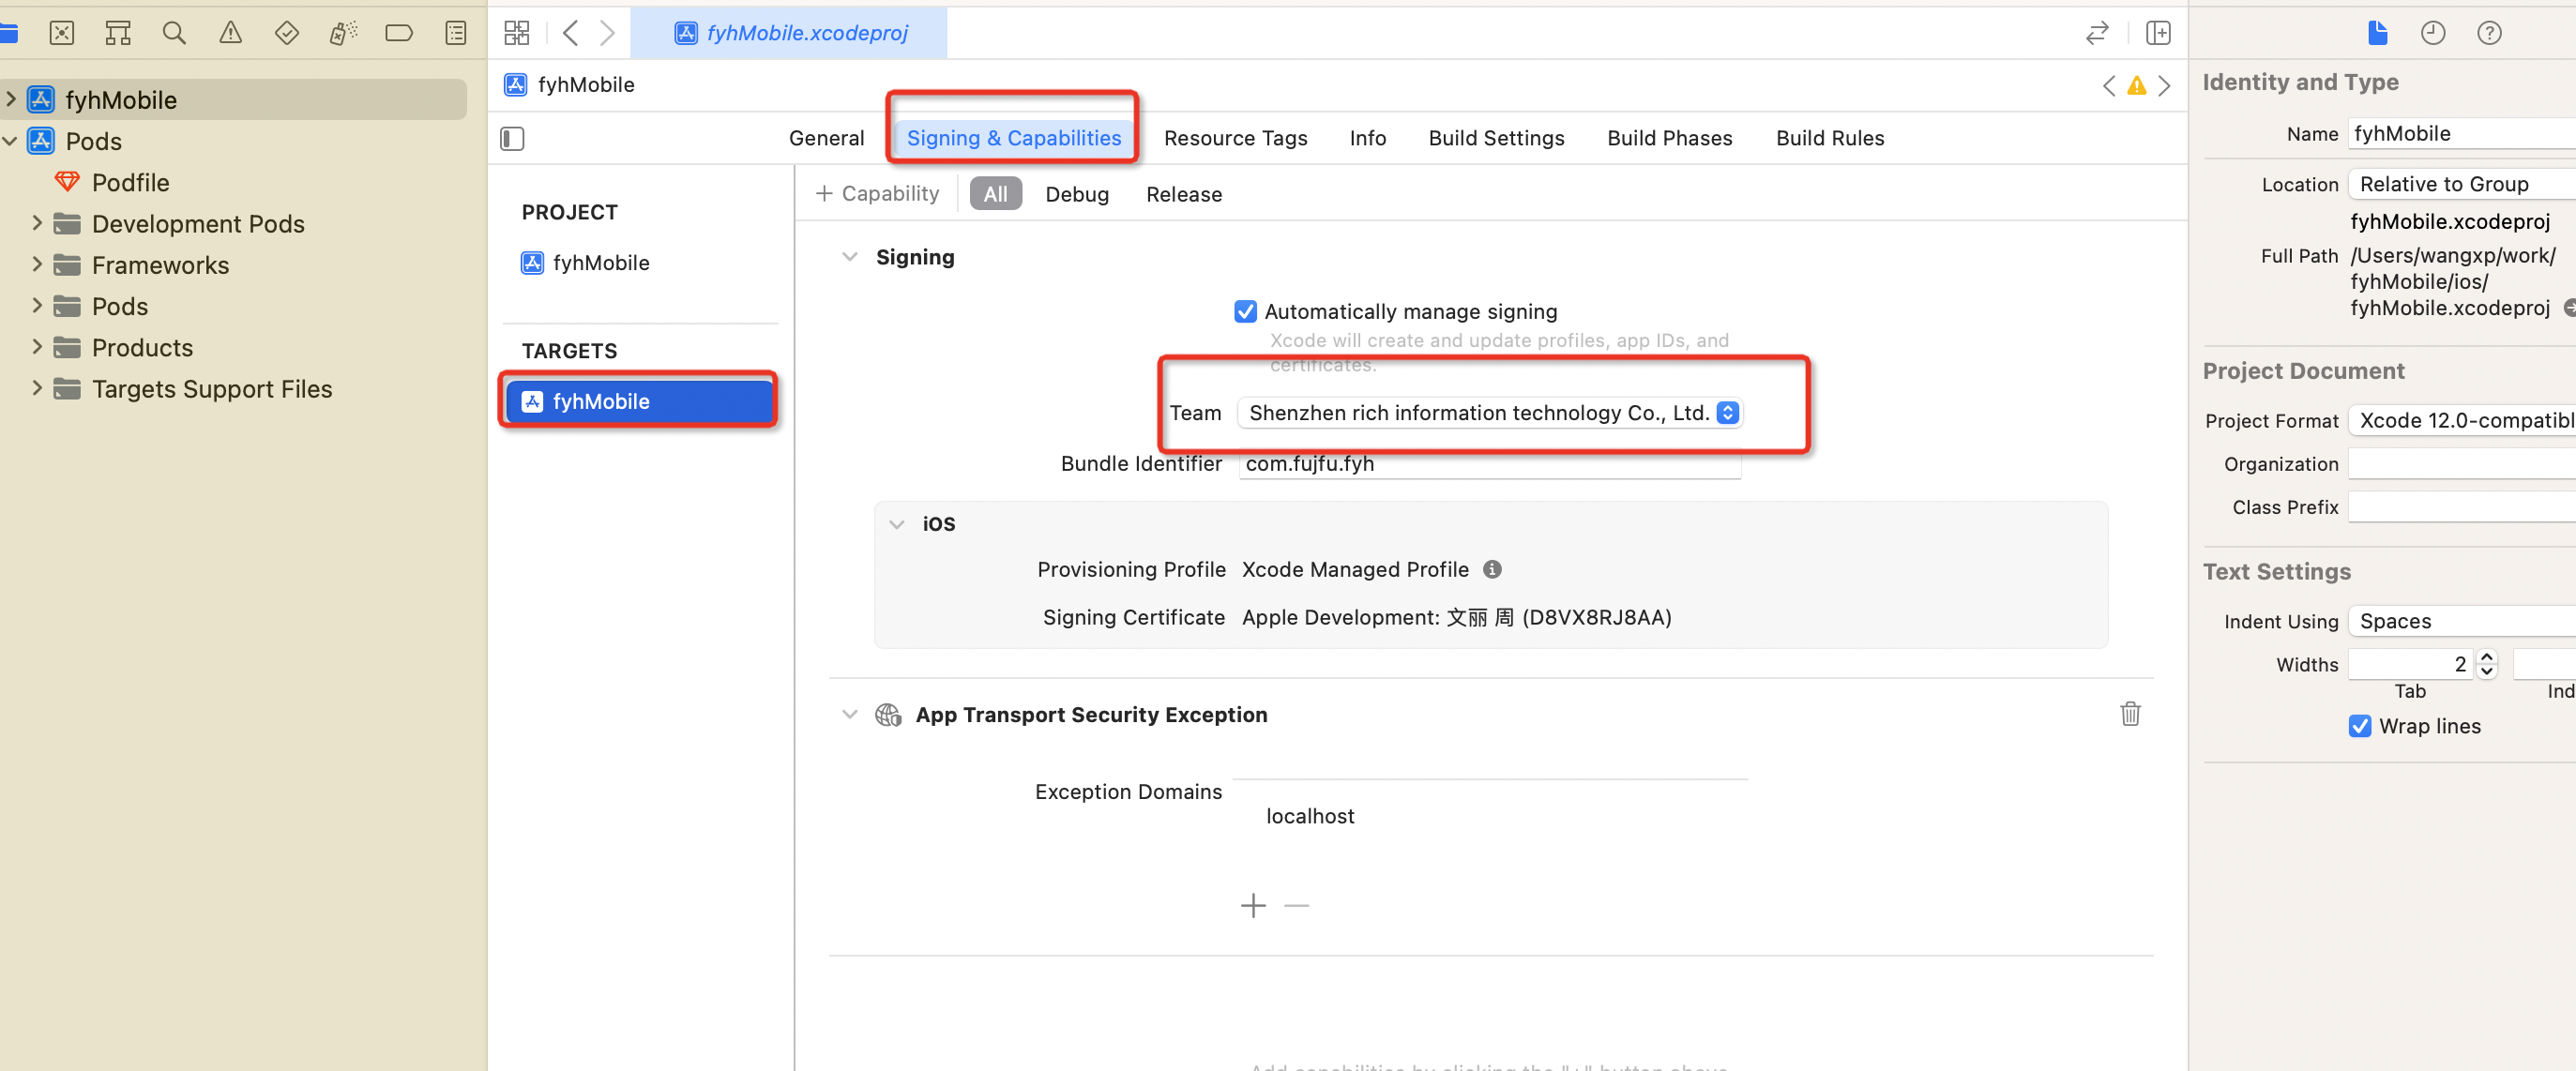Select the Release configuration filter
The image size is (2576, 1071).
tap(1184, 194)
